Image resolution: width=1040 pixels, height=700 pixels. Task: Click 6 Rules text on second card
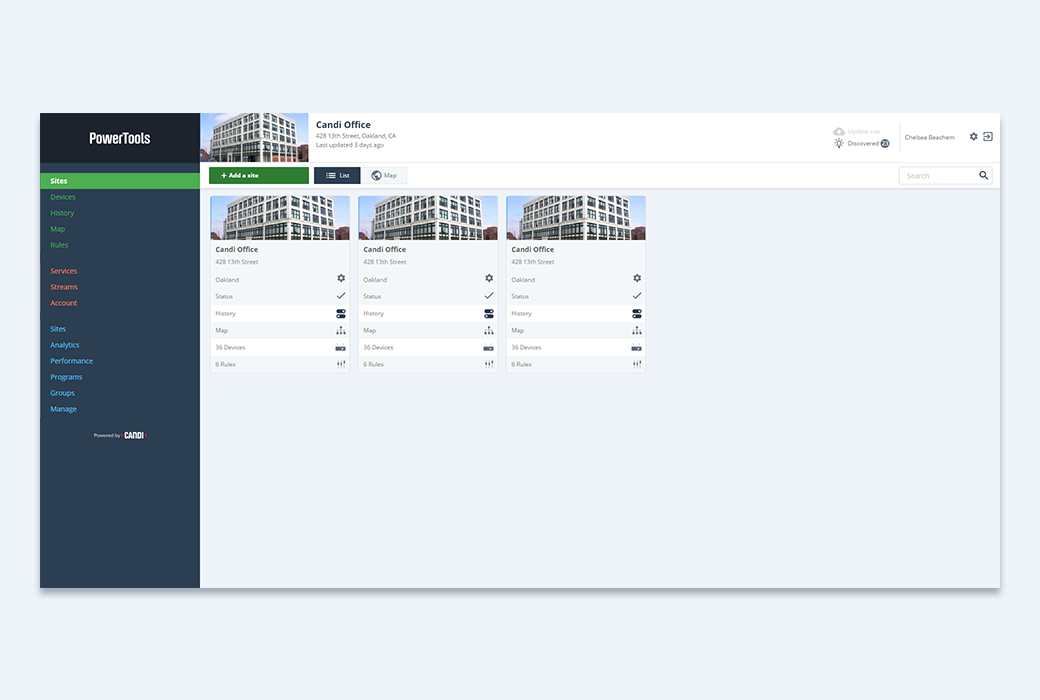click(373, 364)
